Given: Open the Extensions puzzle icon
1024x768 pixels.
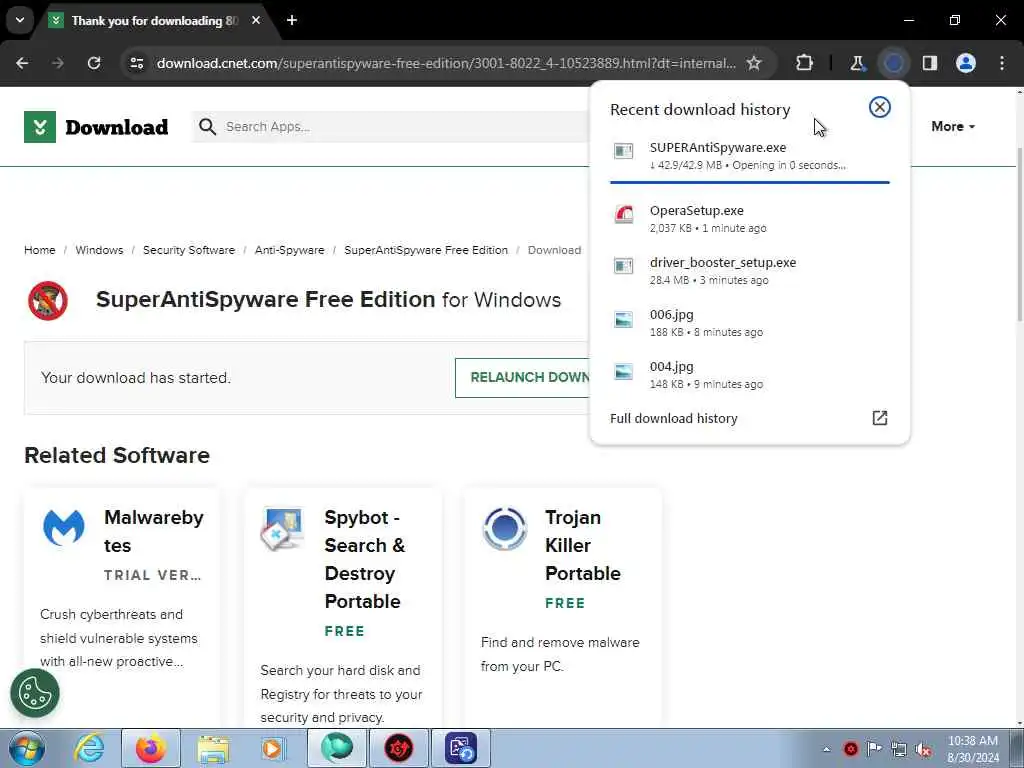Looking at the screenshot, I should pos(805,63).
